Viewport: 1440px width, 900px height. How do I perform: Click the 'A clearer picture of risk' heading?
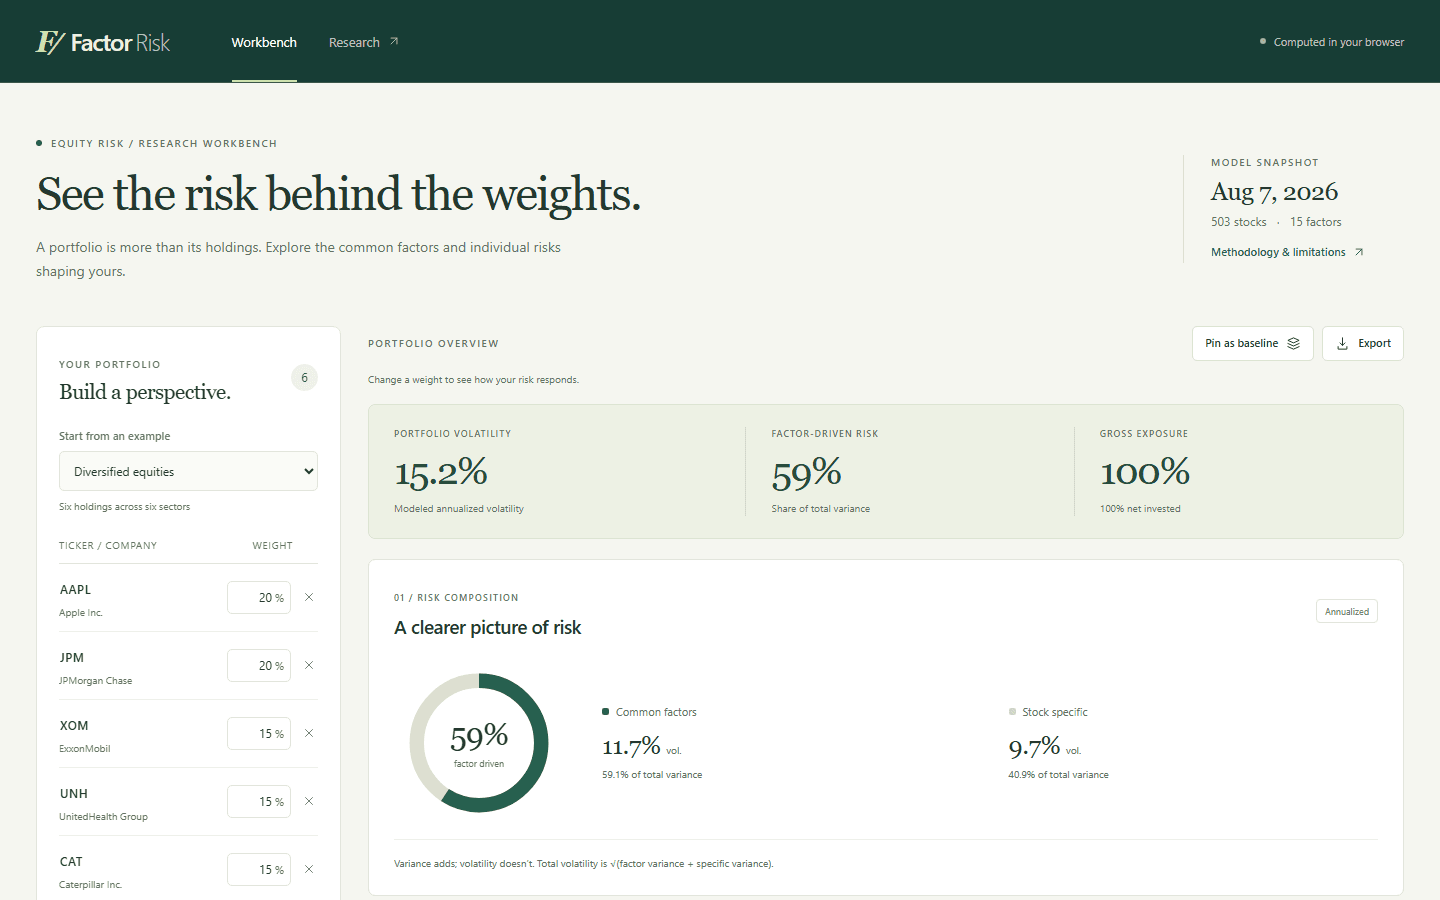pos(488,628)
